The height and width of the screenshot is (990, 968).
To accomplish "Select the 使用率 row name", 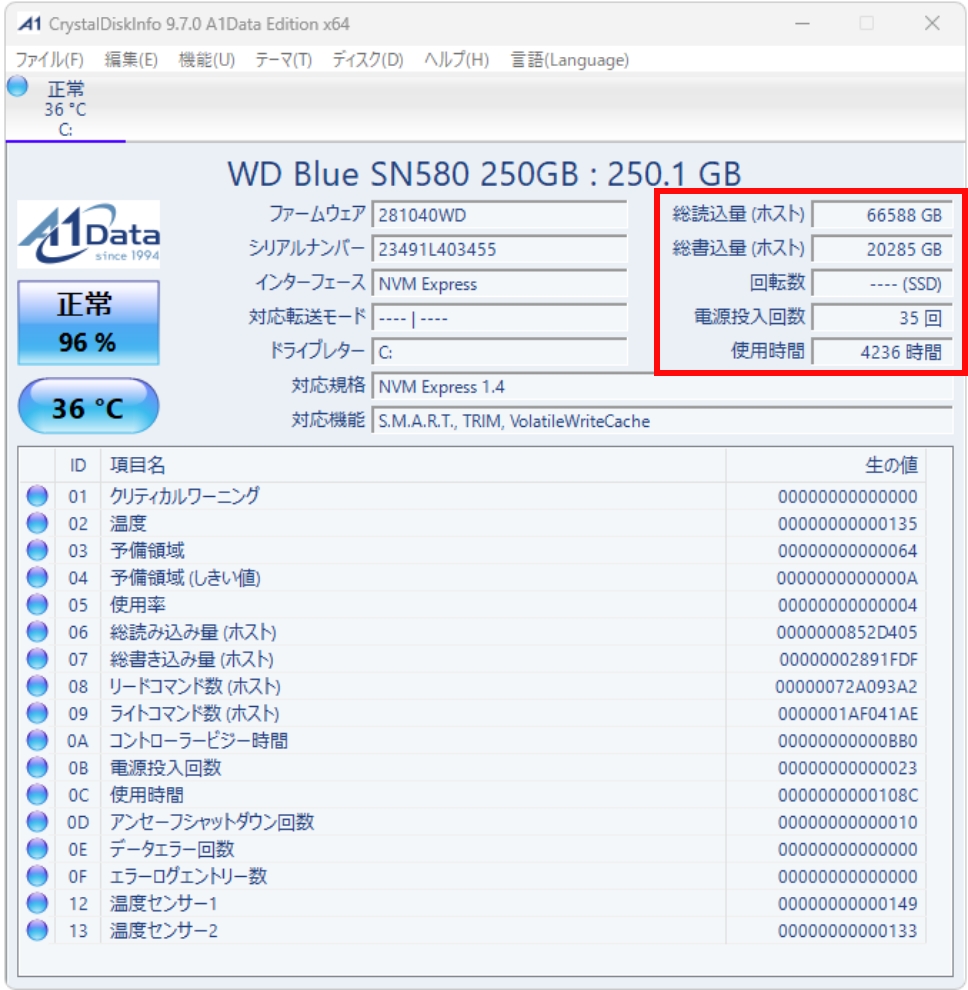I will pyautogui.click(x=138, y=605).
